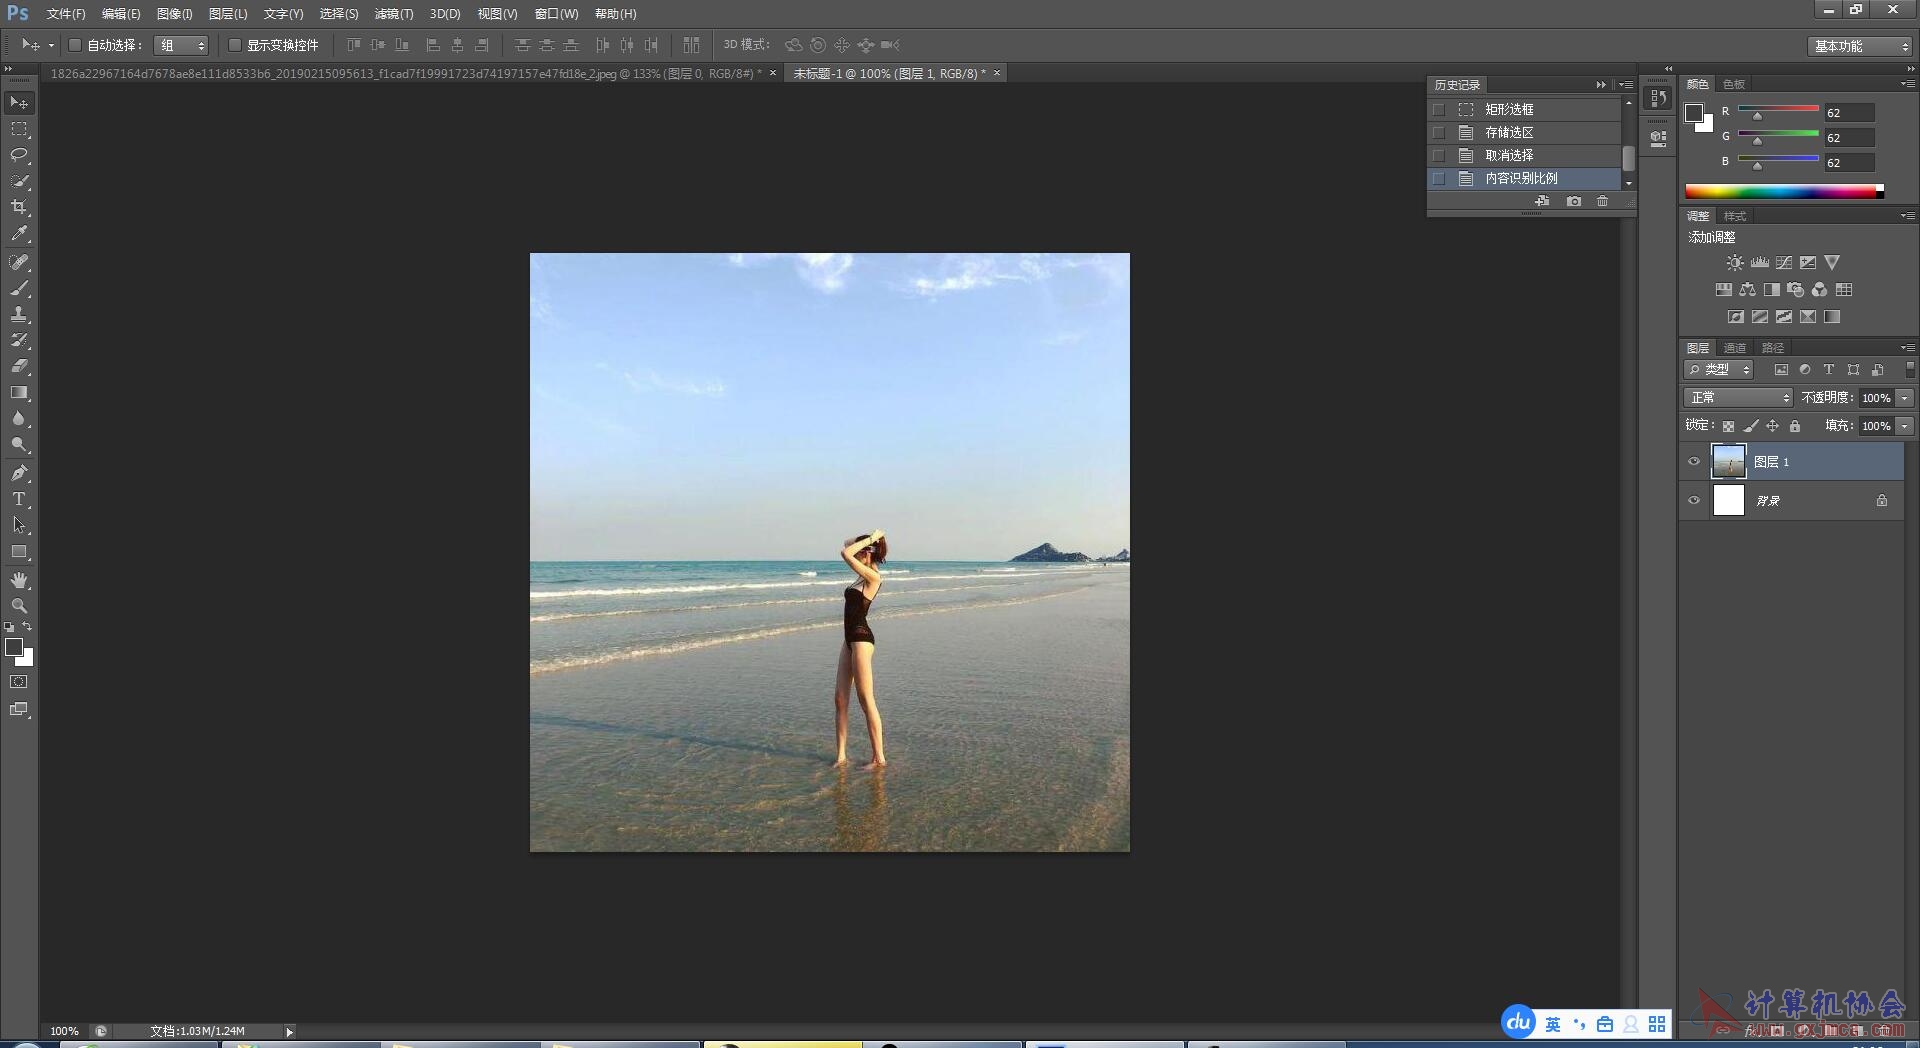Open layer opacity dropdown arrow
Screen dimensions: 1920x1048
(1905, 398)
